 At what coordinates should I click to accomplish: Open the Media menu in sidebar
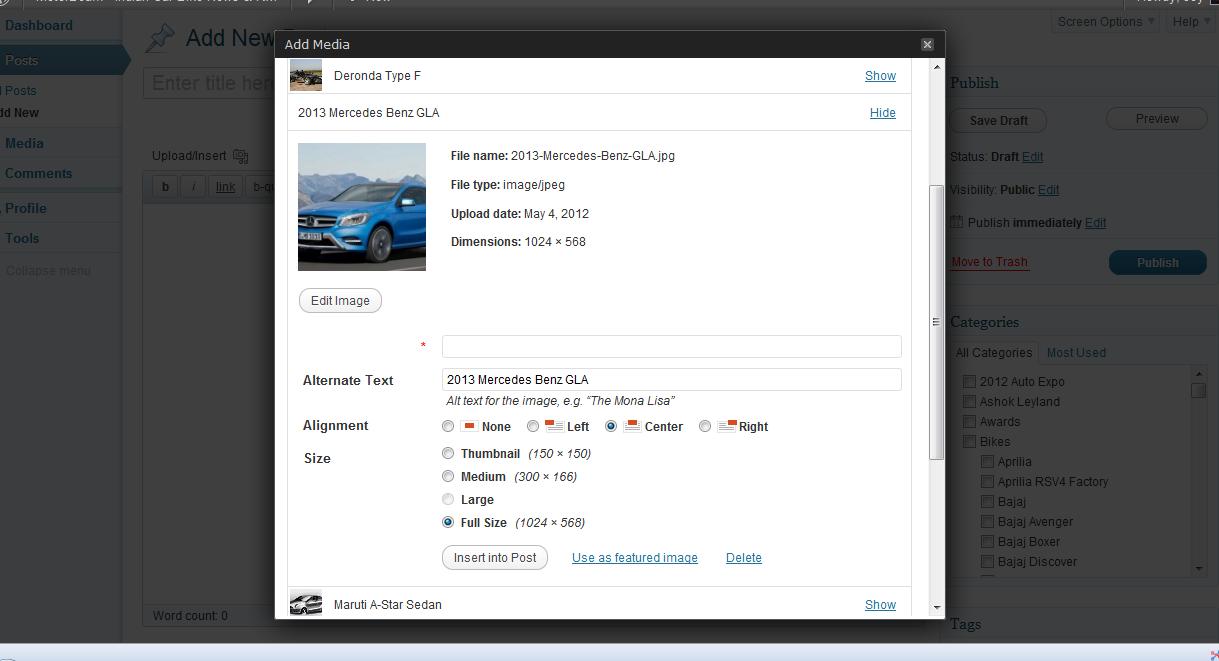24,143
